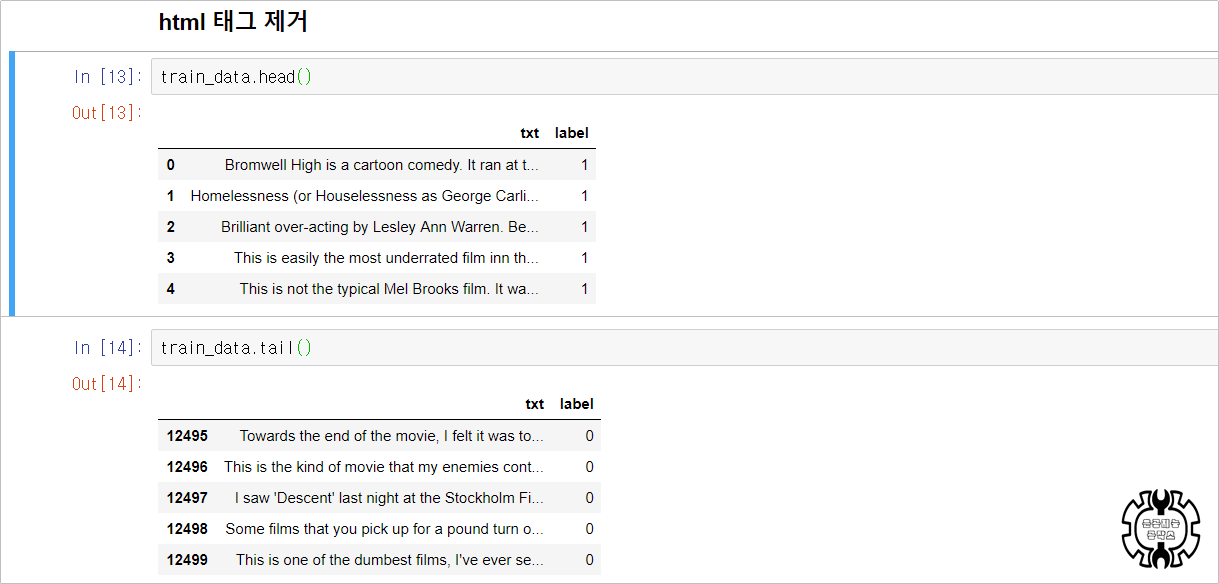This screenshot has width=1219, height=584.
Task: Click the txt column header in tail table
Action: click(x=535, y=404)
